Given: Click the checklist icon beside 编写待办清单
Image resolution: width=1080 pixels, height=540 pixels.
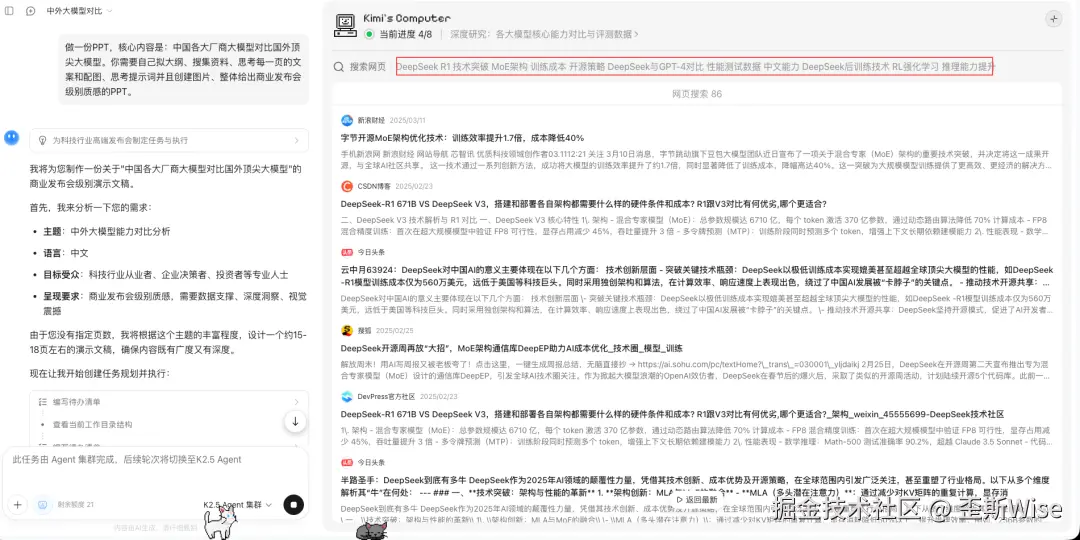Looking at the screenshot, I should [x=42, y=402].
